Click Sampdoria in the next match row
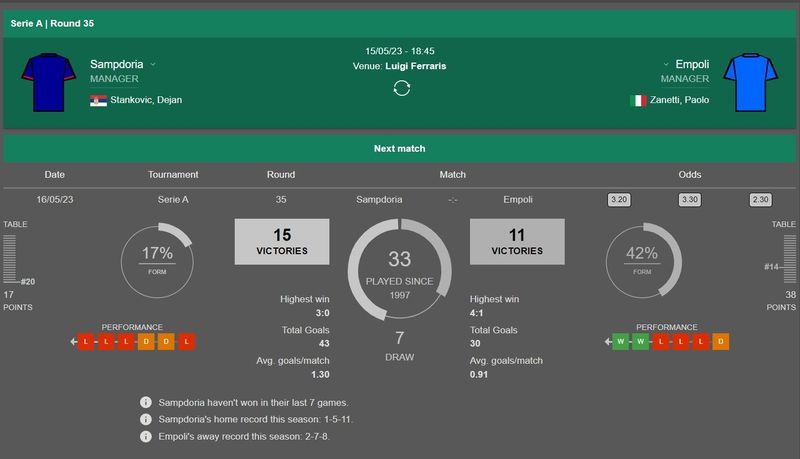 pyautogui.click(x=379, y=199)
